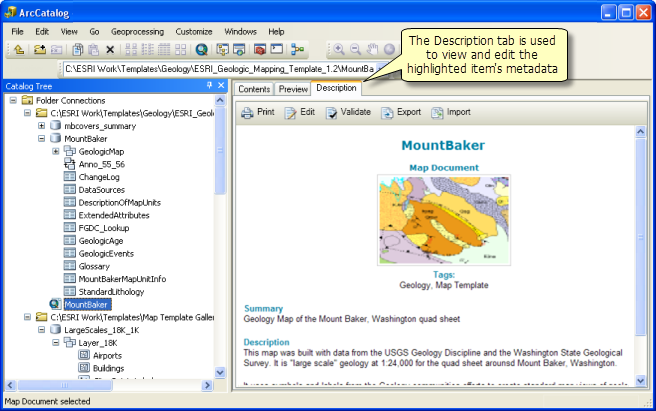Screen dimensions: 656x411
Task: Open the Windows menu
Action: tap(240, 31)
